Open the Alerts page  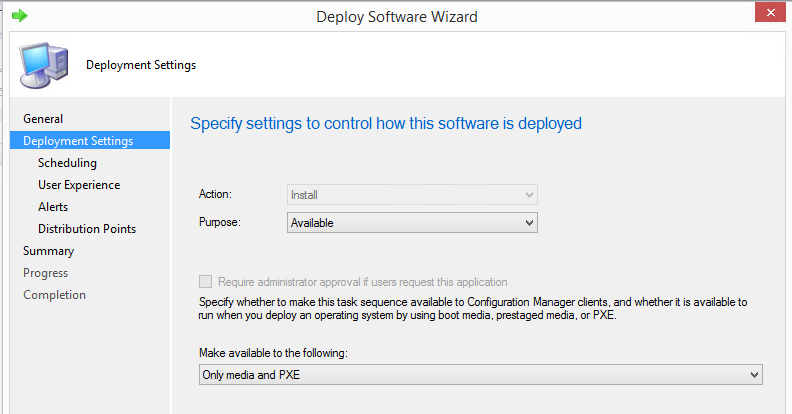[53, 207]
